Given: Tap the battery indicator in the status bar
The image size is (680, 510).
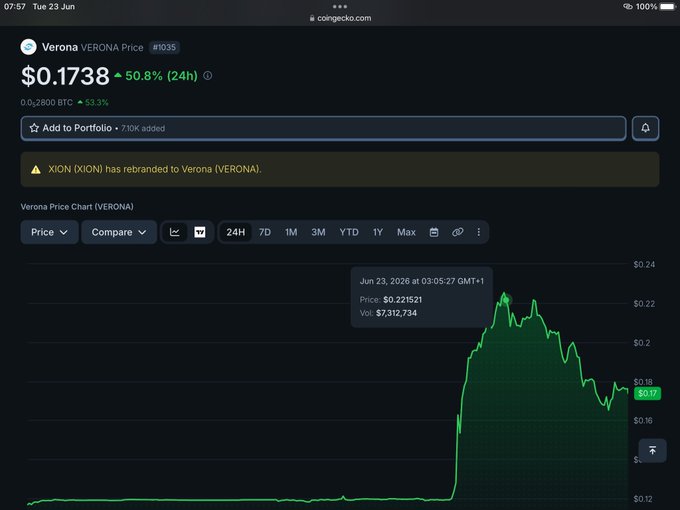Looking at the screenshot, I should tap(667, 7).
